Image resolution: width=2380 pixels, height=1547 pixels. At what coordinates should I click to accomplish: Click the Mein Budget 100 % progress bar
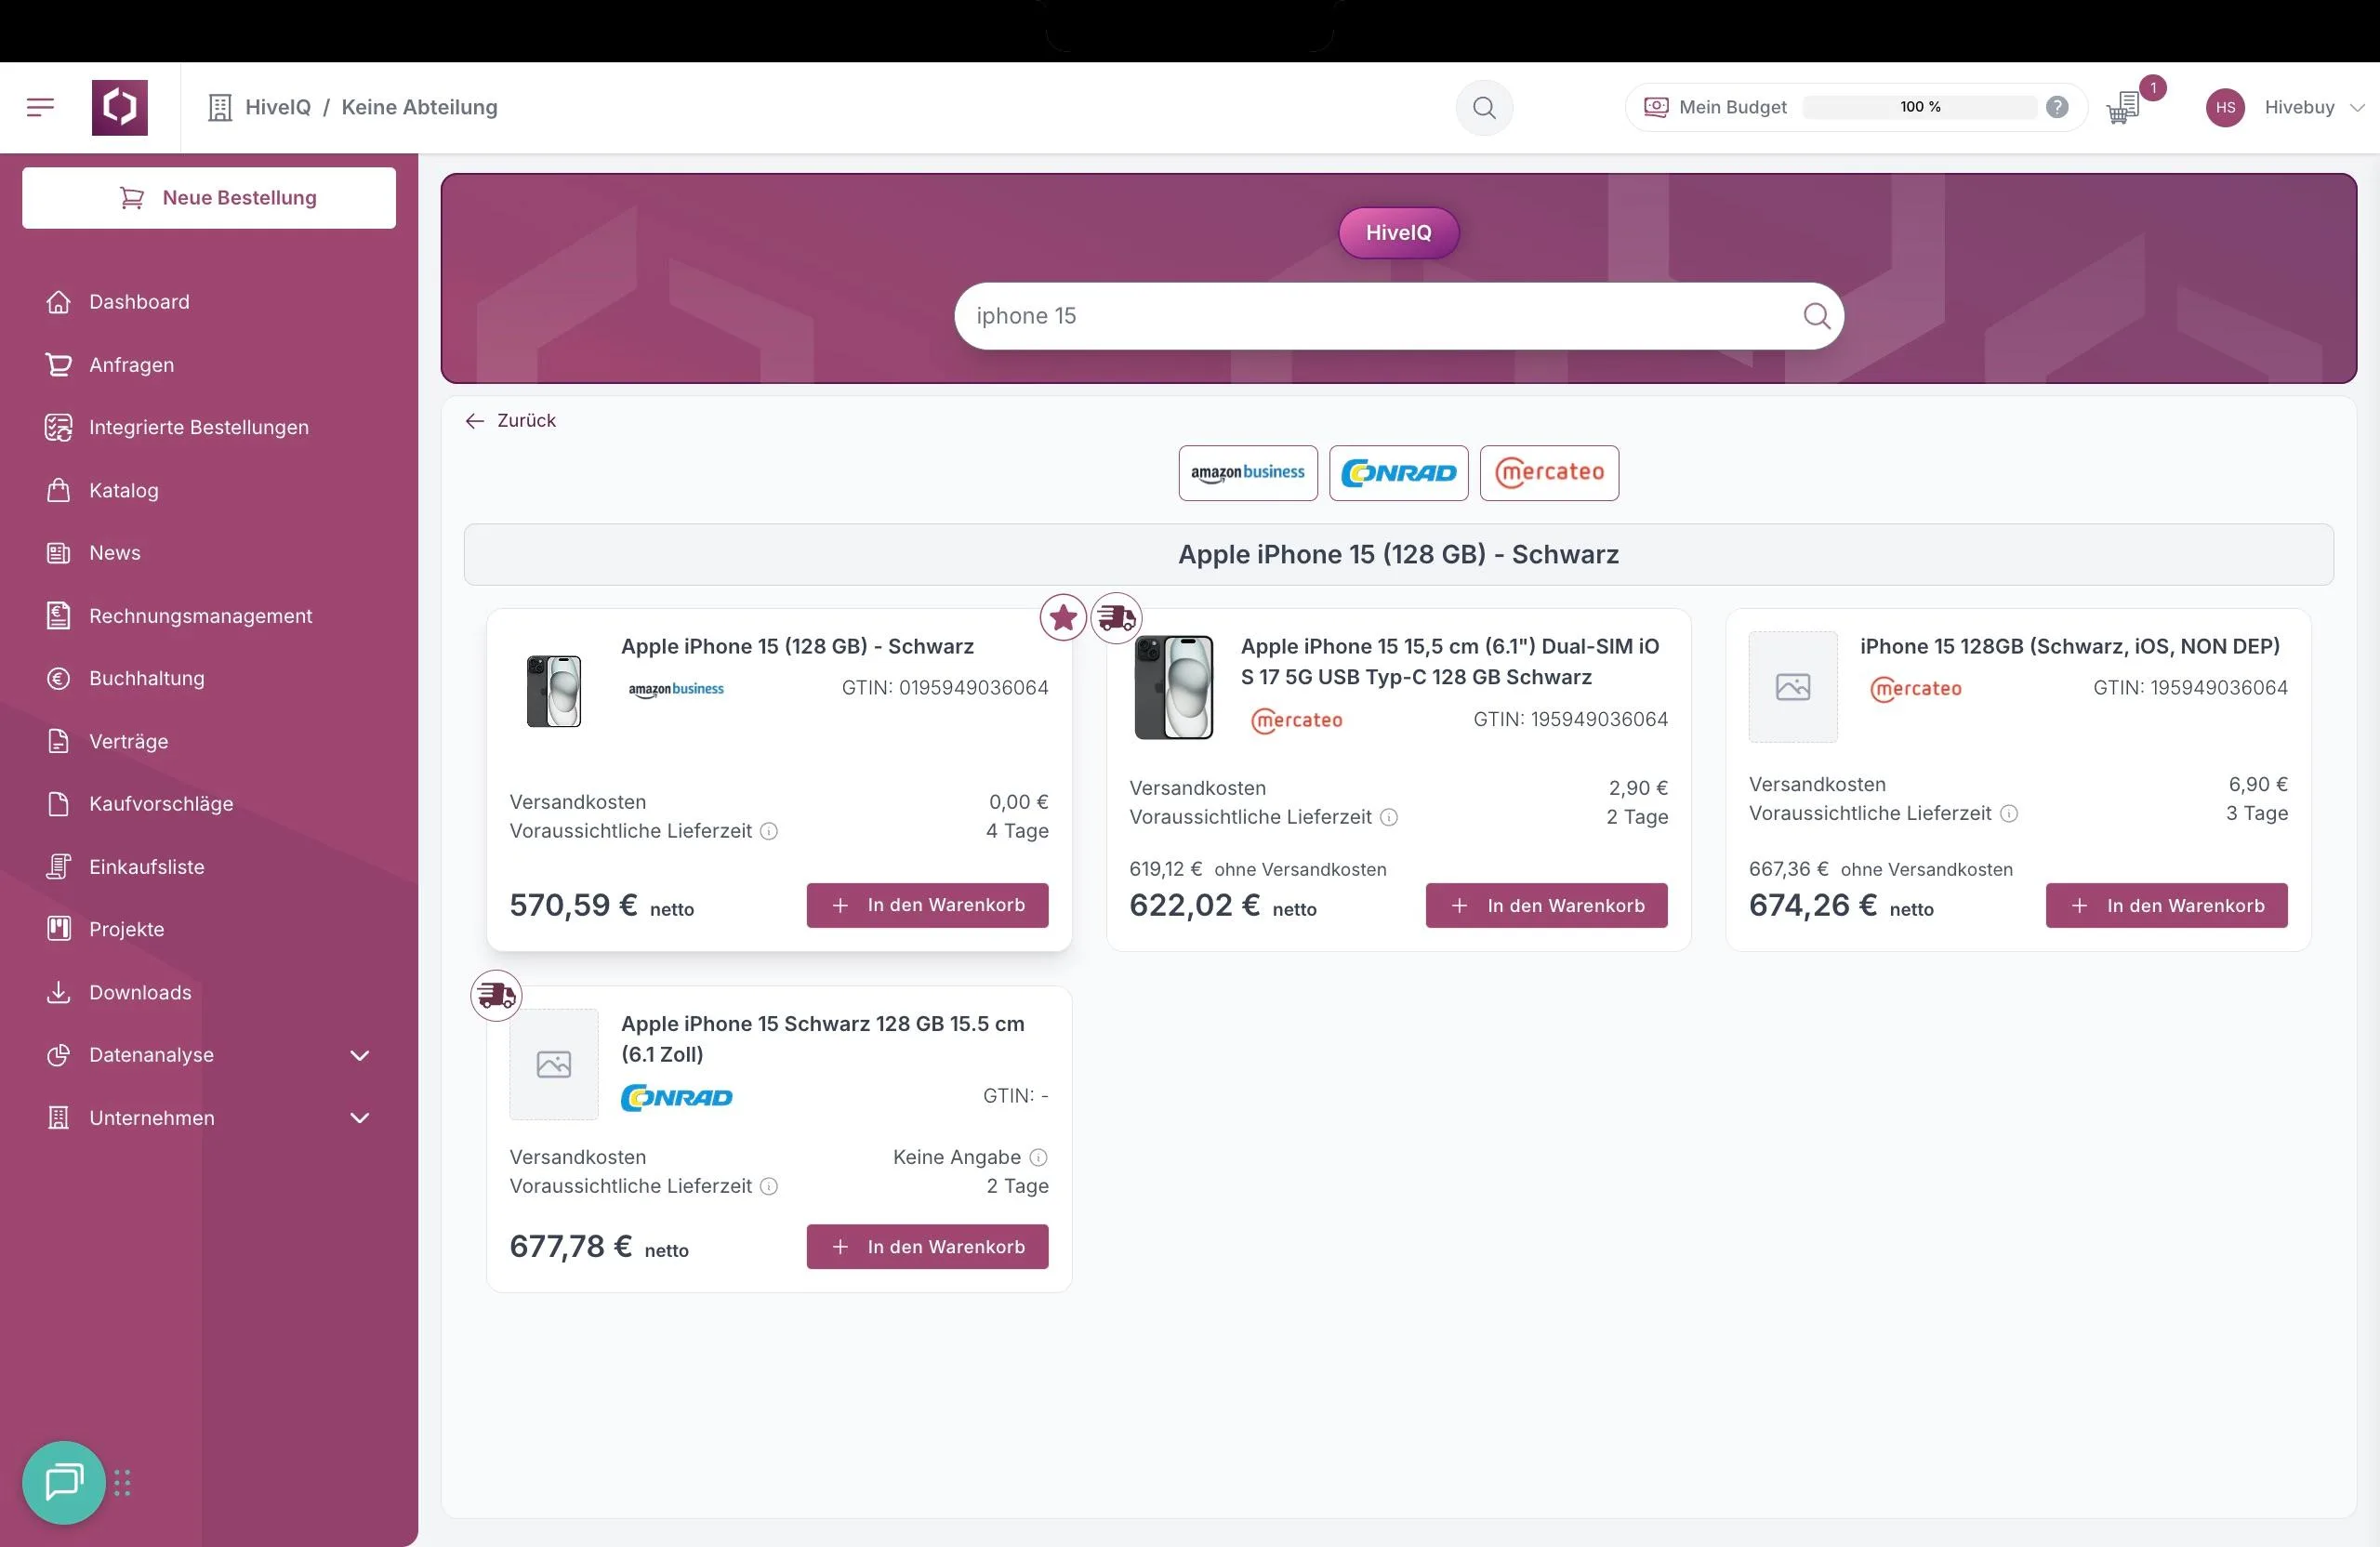[1919, 107]
